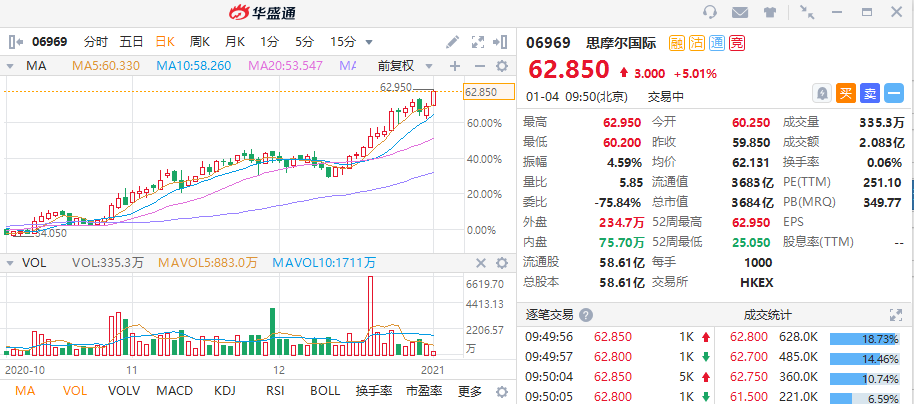Set a price alert bell

tap(822, 93)
